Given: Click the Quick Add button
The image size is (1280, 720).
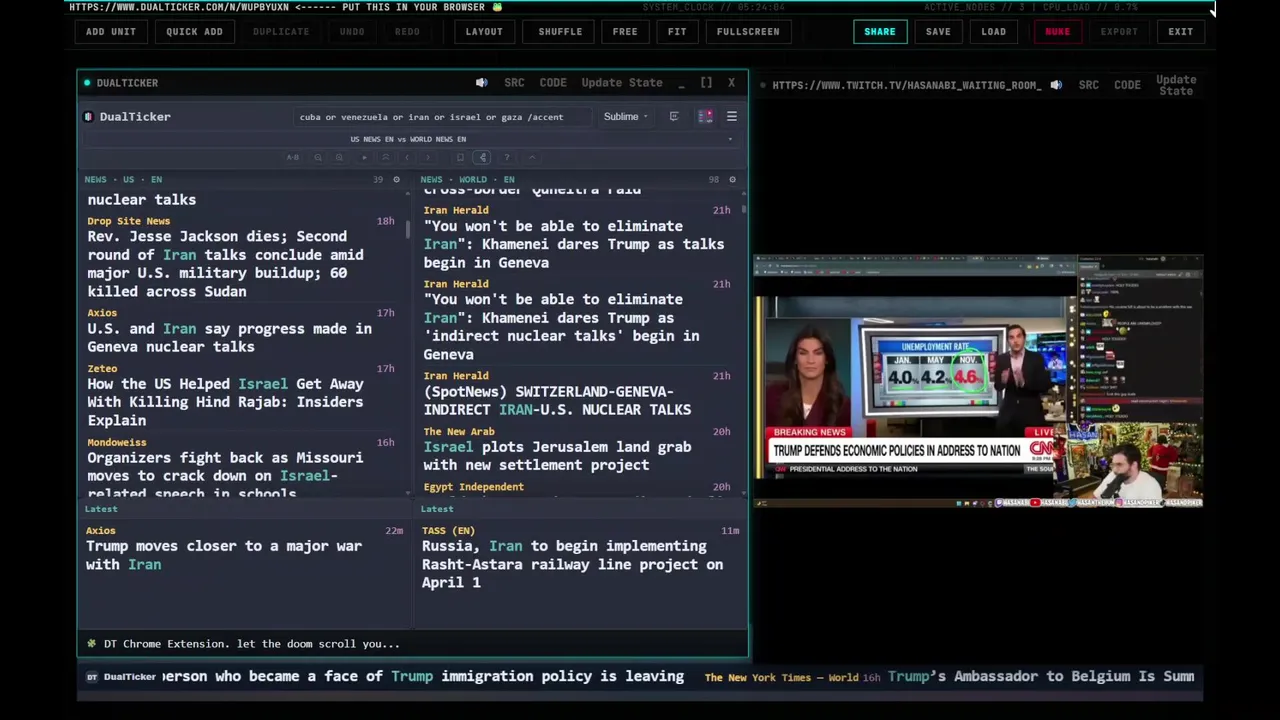Looking at the screenshot, I should tap(194, 32).
